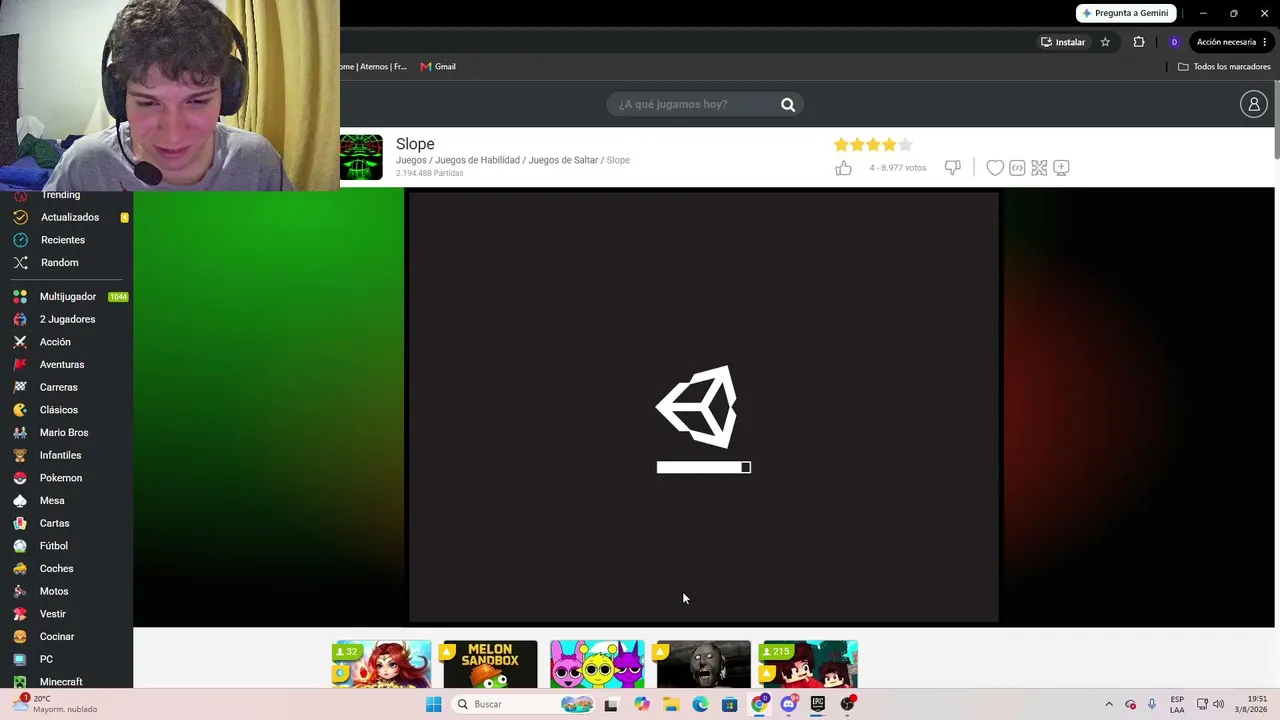Add Slope to favorites with the heart
The width and height of the screenshot is (1280, 720).
(x=995, y=168)
